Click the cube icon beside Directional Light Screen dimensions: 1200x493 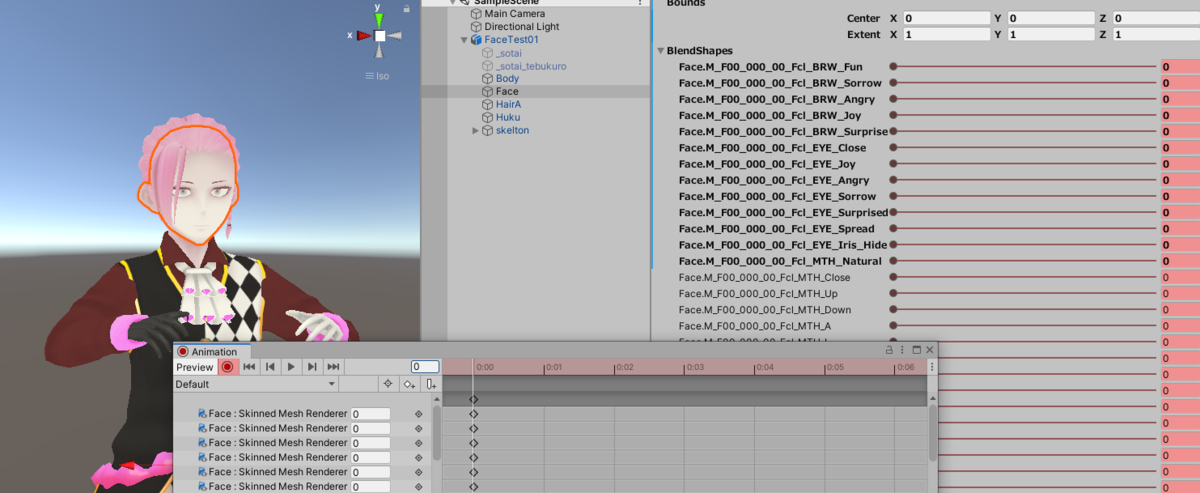(x=476, y=27)
